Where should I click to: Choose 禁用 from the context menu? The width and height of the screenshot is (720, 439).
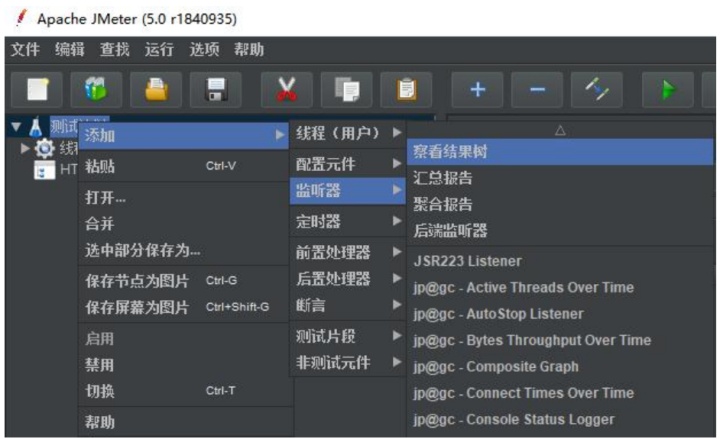[184, 365]
